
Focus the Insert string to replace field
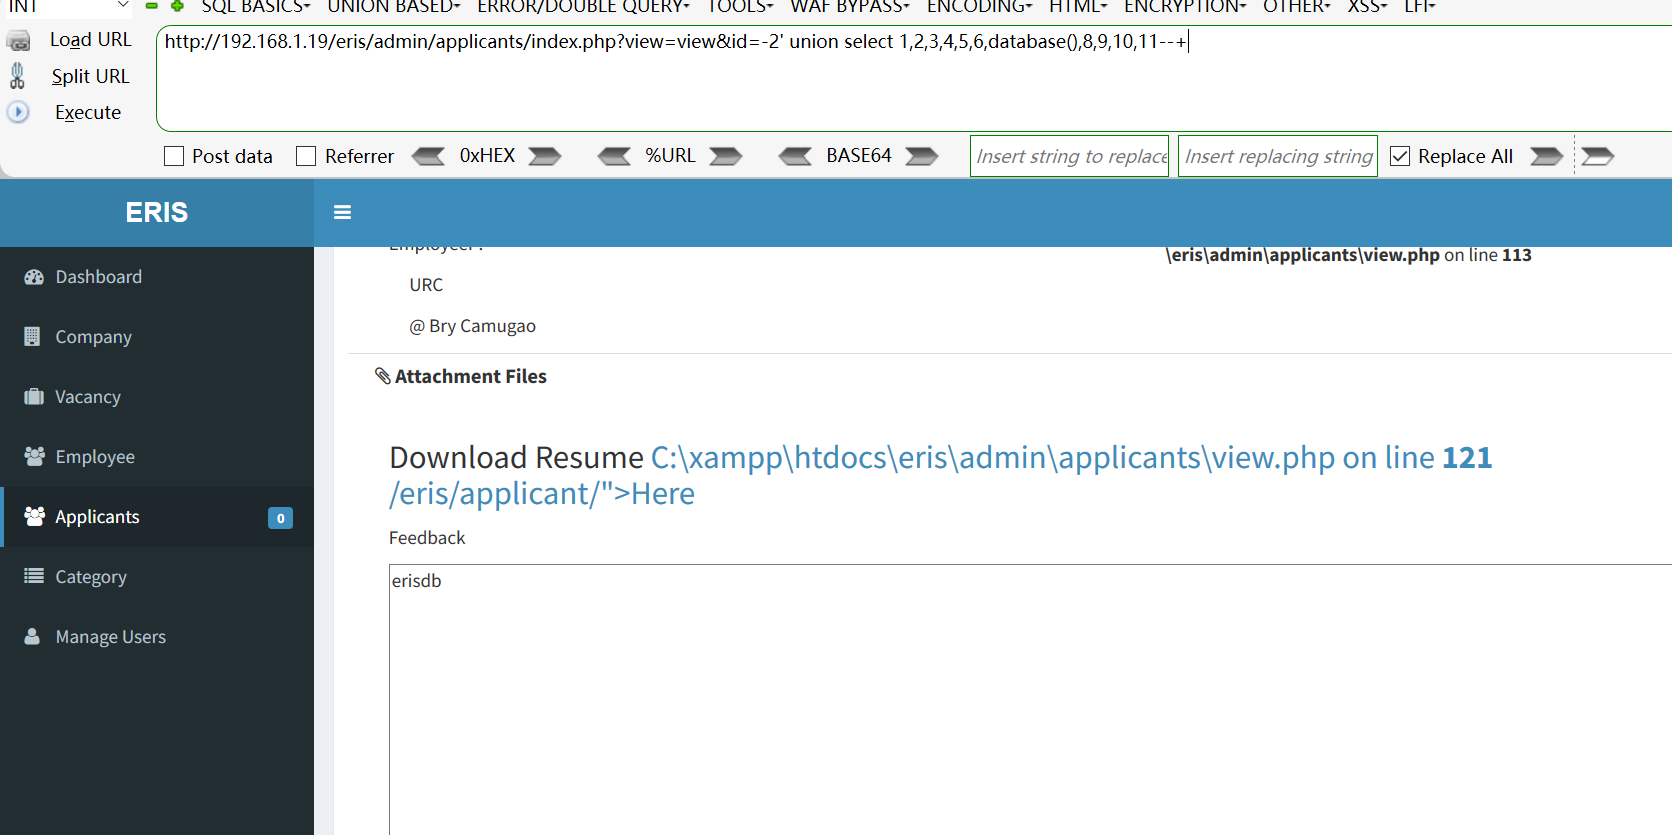tap(1069, 156)
